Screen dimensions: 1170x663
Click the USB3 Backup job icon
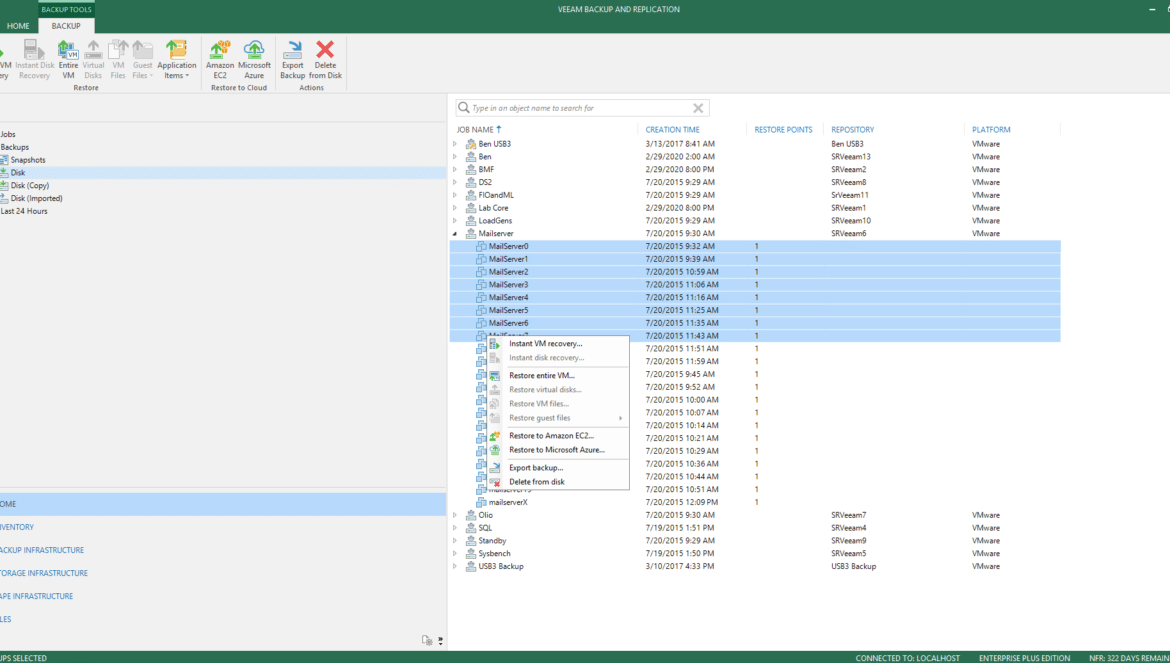(x=471, y=566)
